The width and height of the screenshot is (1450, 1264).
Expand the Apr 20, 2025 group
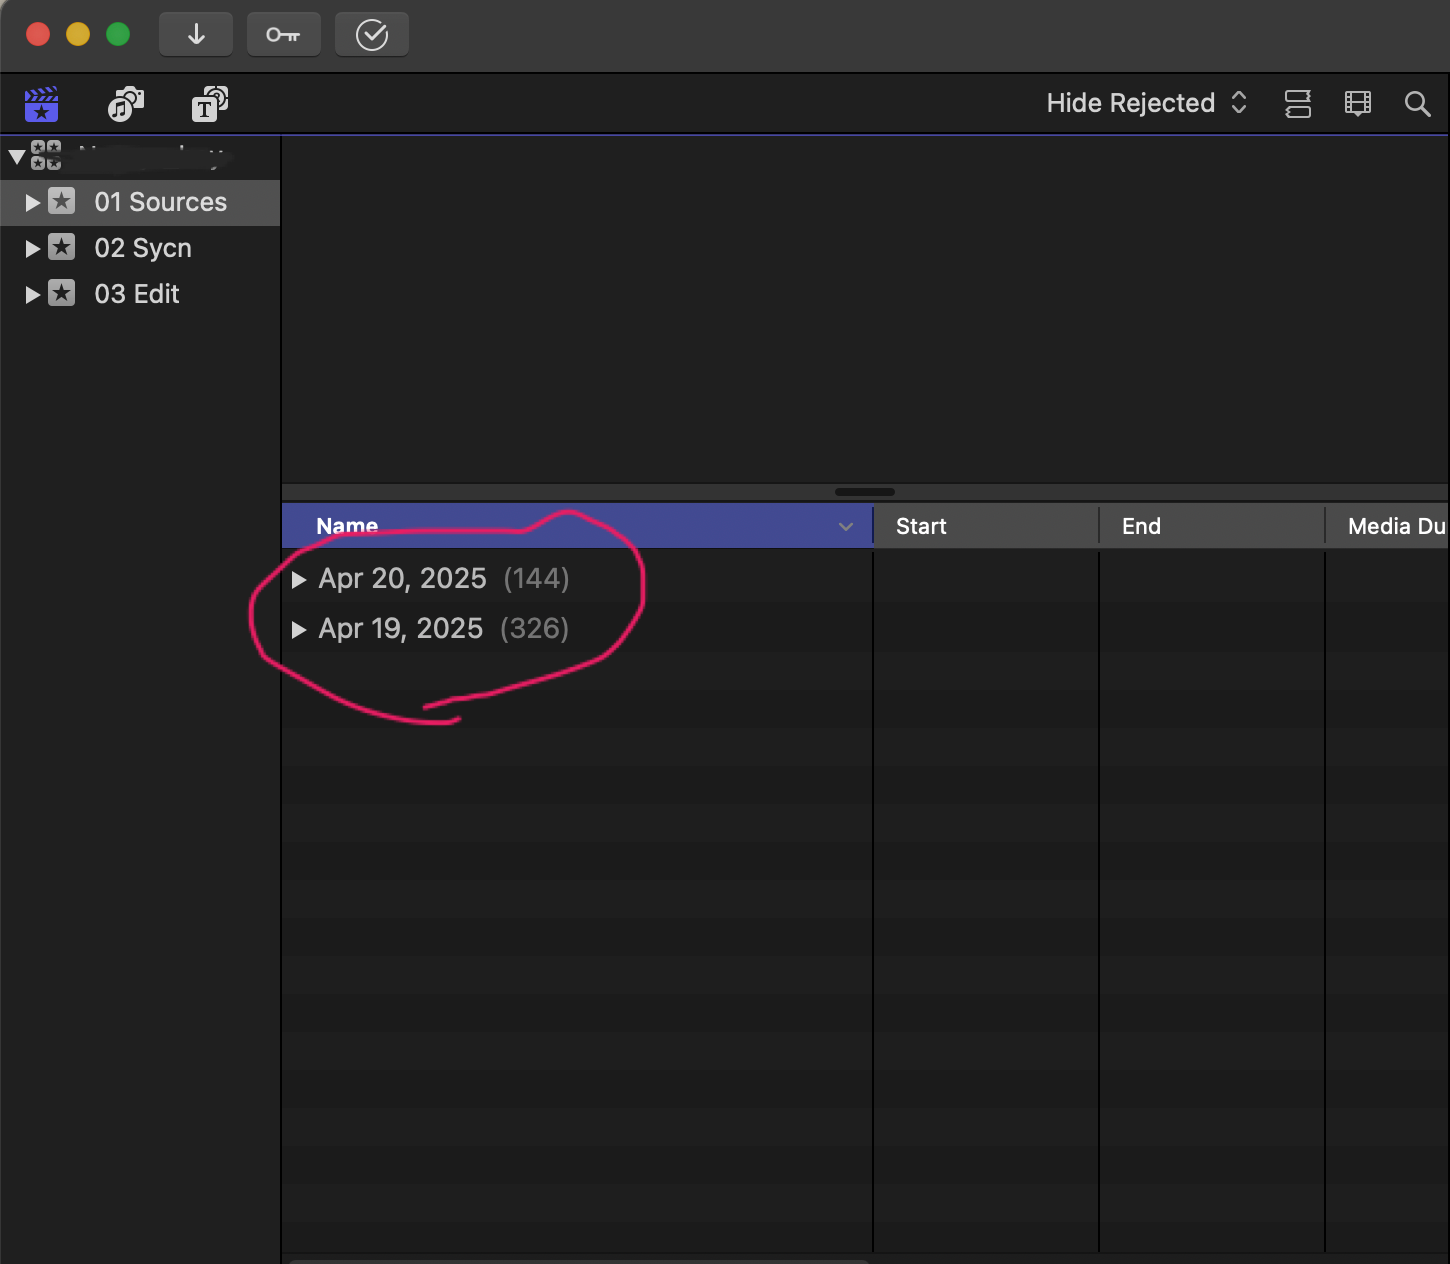tap(298, 580)
